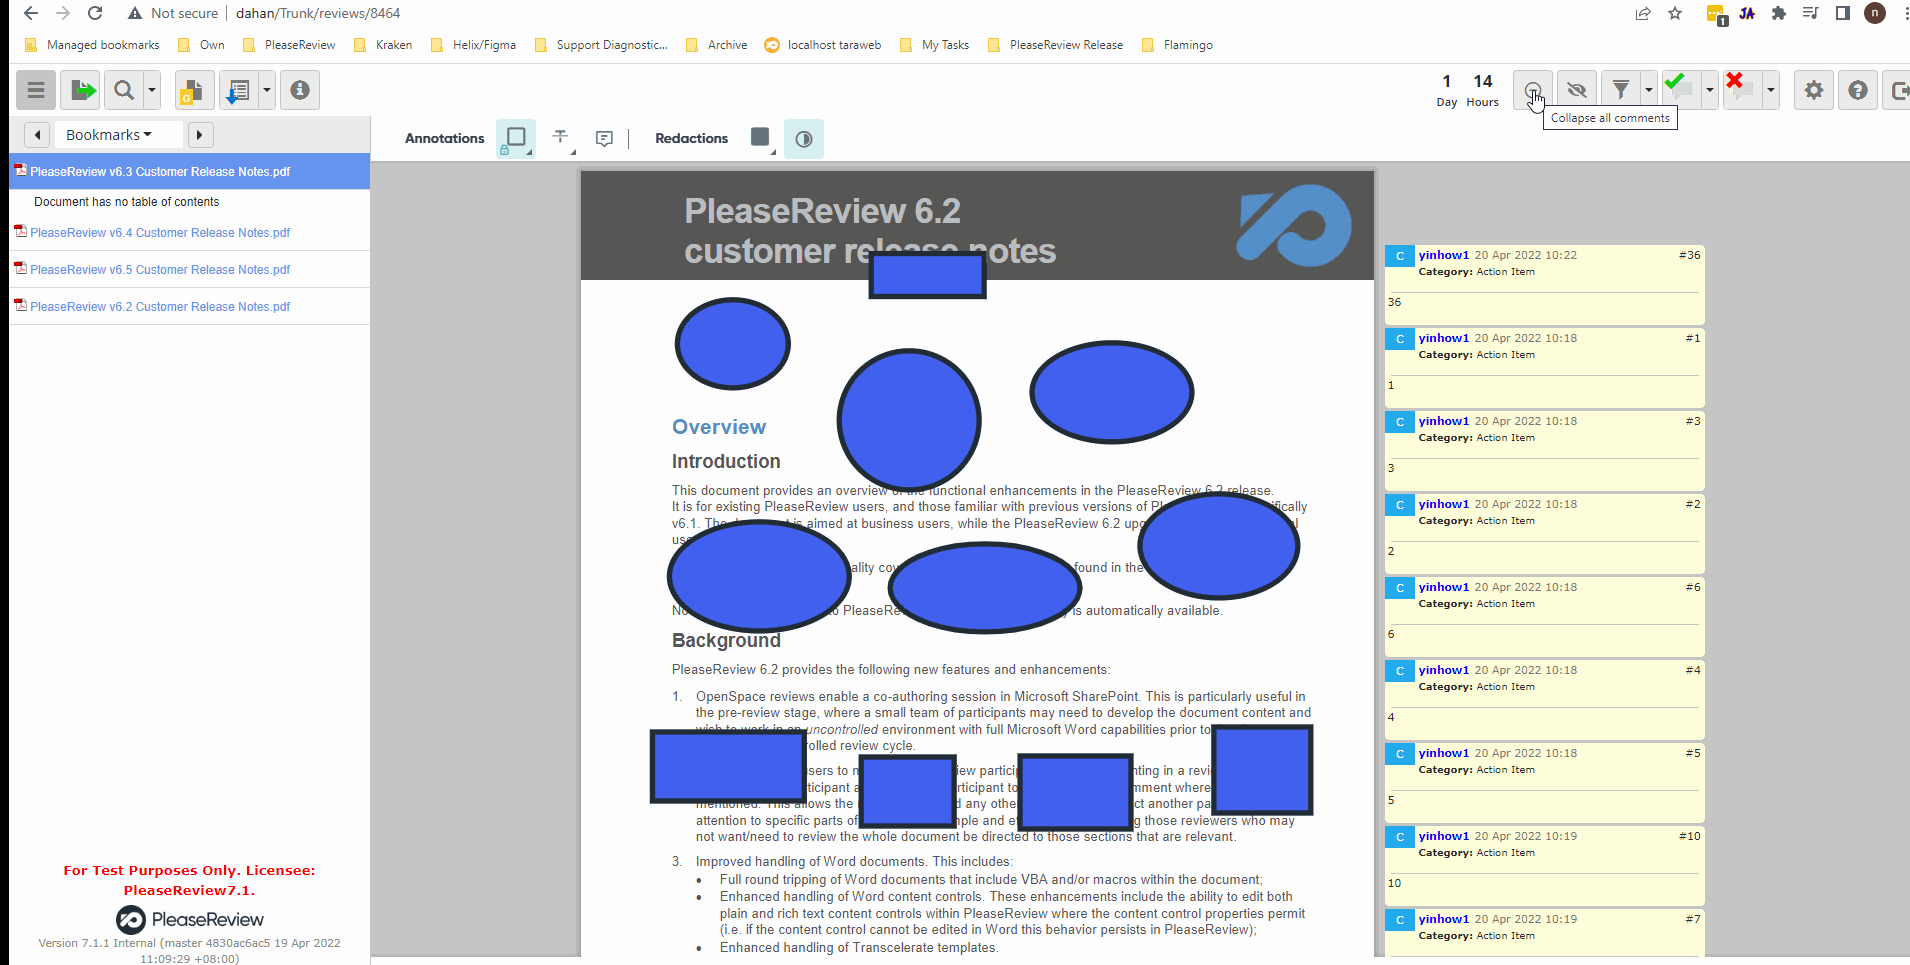
Task: Open settings gear in review toolbar
Action: tap(1814, 90)
